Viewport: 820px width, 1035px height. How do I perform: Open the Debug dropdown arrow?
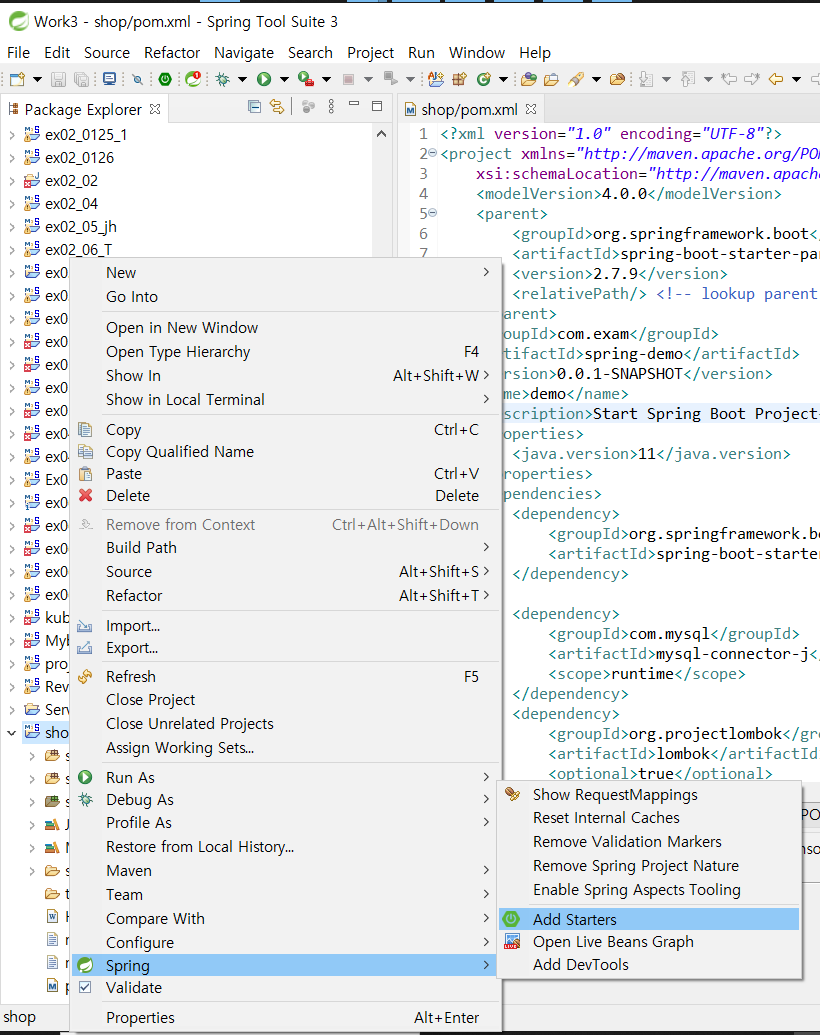pyautogui.click(x=242, y=79)
